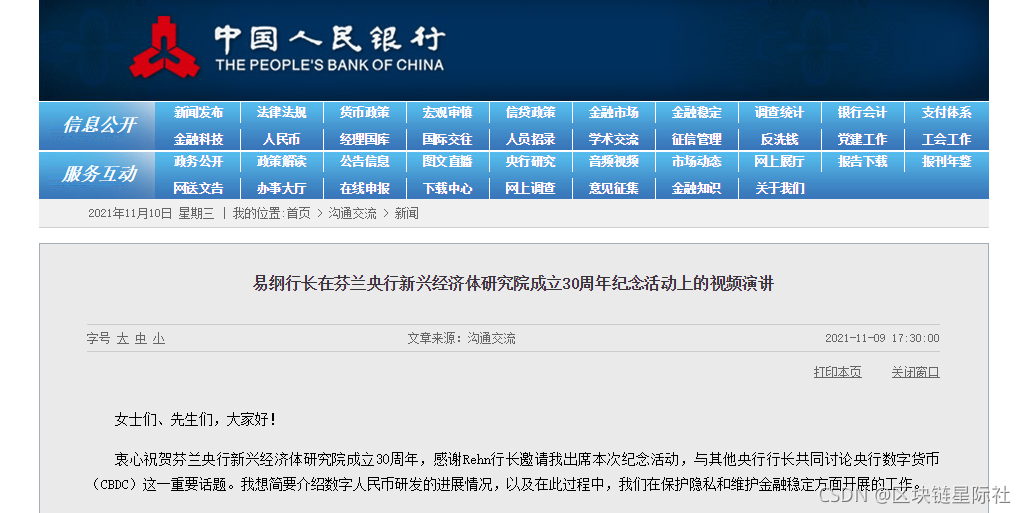Click the date text 2021年11月10日 星期三
Viewport: 1026px width, 513px height.
click(x=151, y=213)
